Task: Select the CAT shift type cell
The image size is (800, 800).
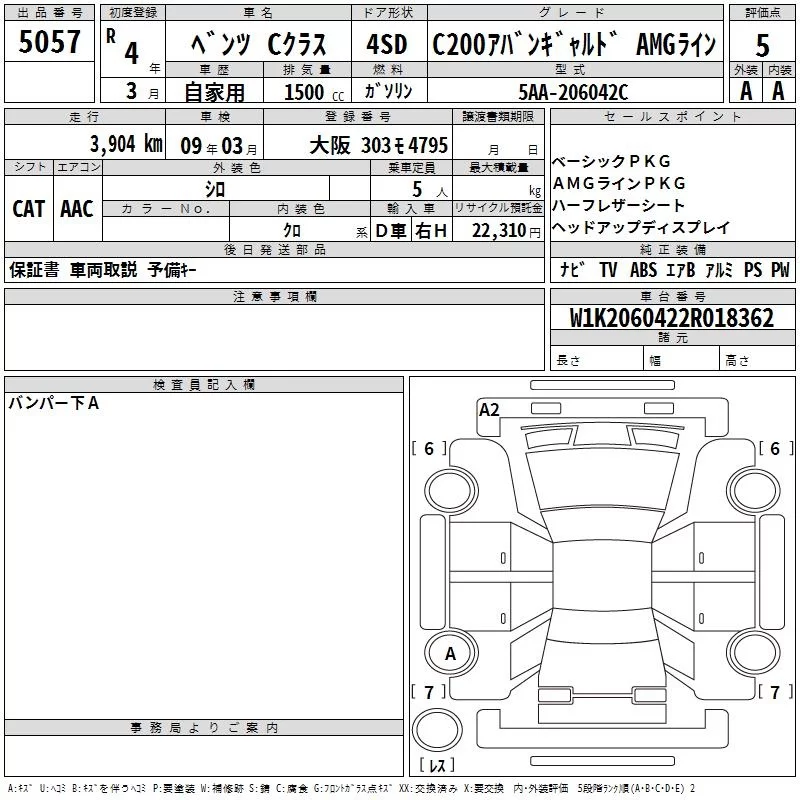Action: [28, 208]
